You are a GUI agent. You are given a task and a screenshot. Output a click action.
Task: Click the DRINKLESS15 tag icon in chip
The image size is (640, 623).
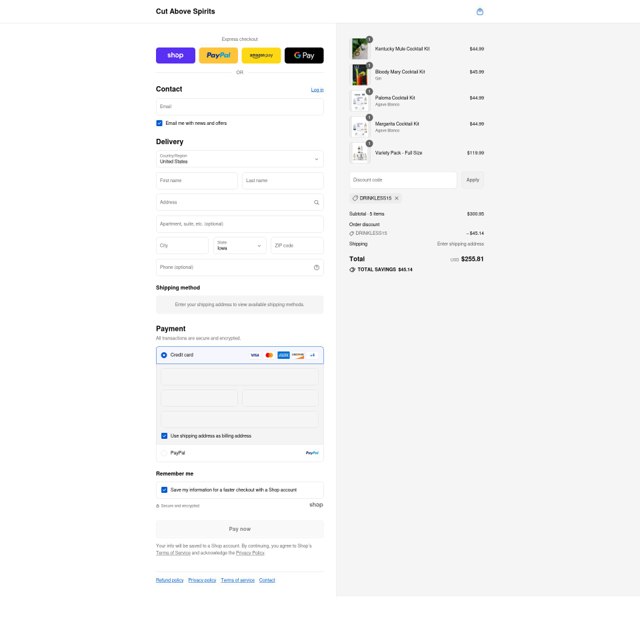(x=355, y=198)
